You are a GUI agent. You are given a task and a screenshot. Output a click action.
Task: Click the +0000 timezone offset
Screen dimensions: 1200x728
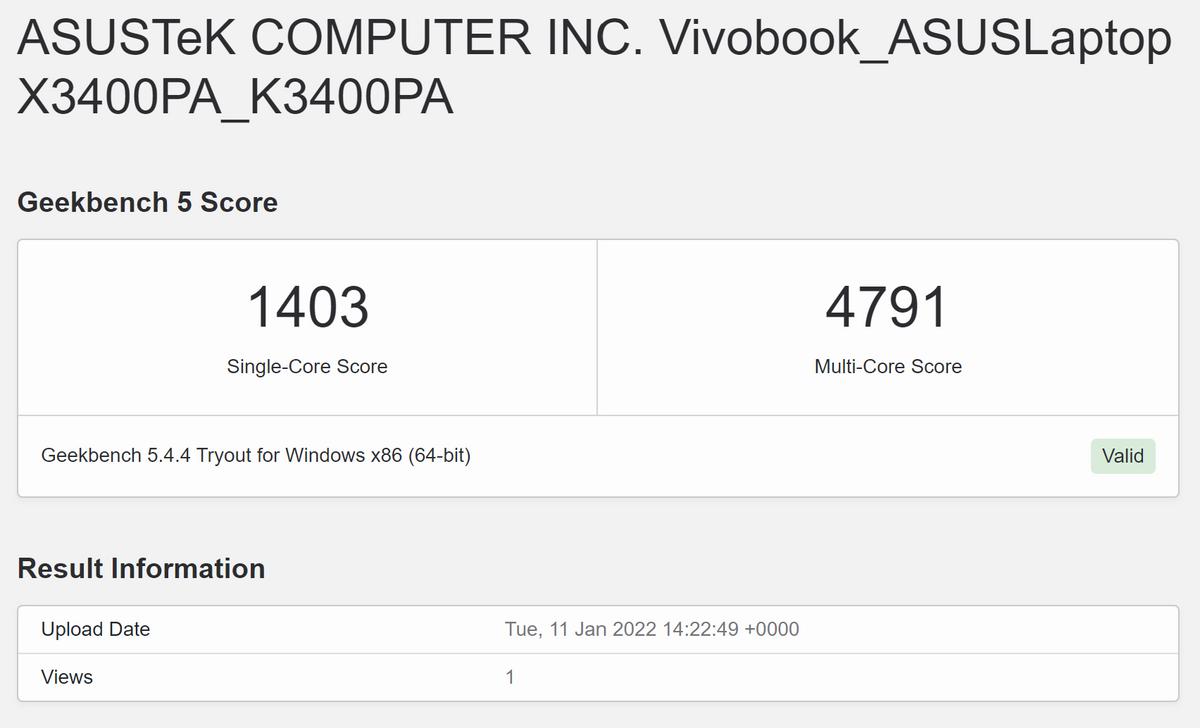pyautogui.click(x=772, y=629)
